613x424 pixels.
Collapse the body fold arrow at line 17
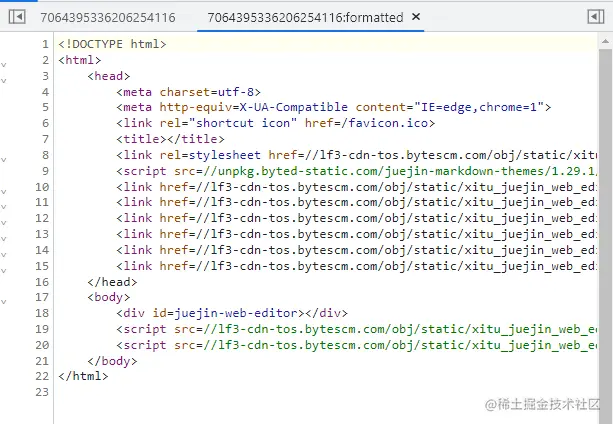4,302
